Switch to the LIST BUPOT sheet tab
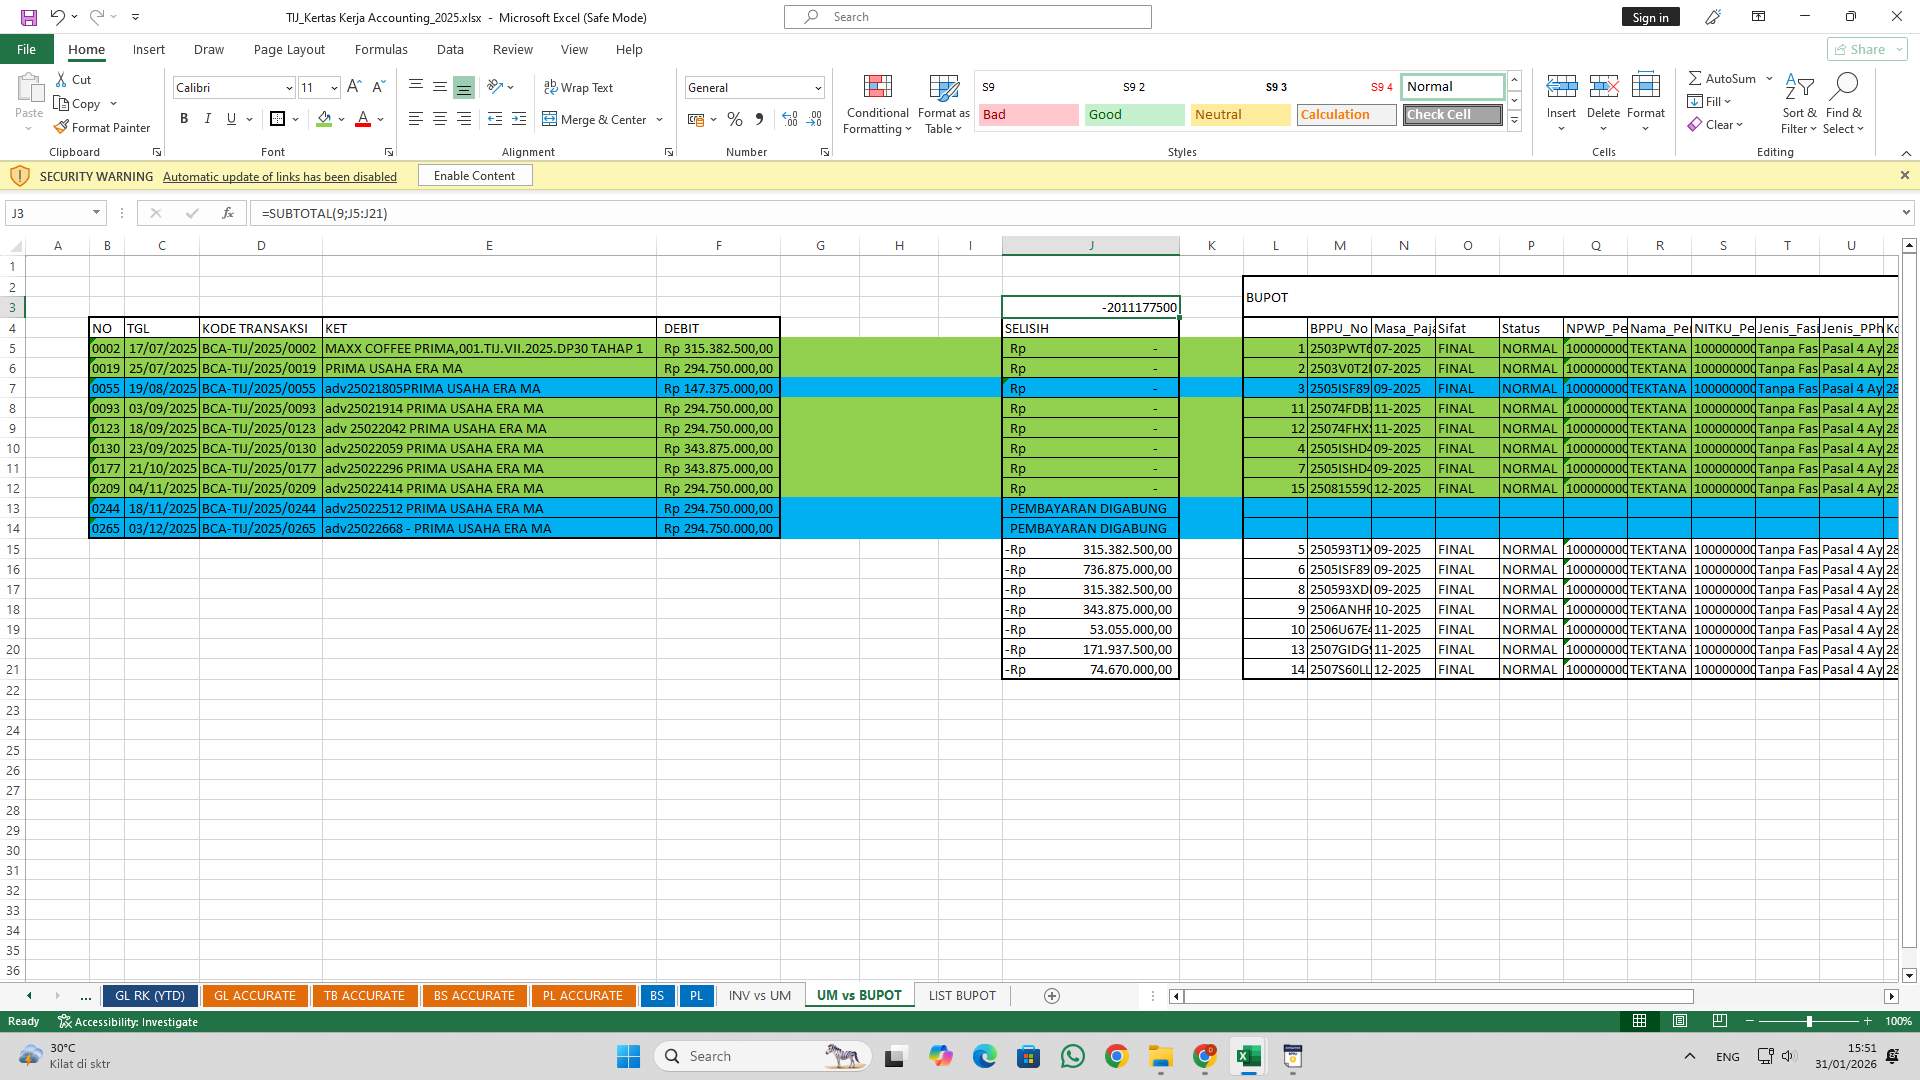Viewport: 1920px width, 1080px height. point(961,995)
